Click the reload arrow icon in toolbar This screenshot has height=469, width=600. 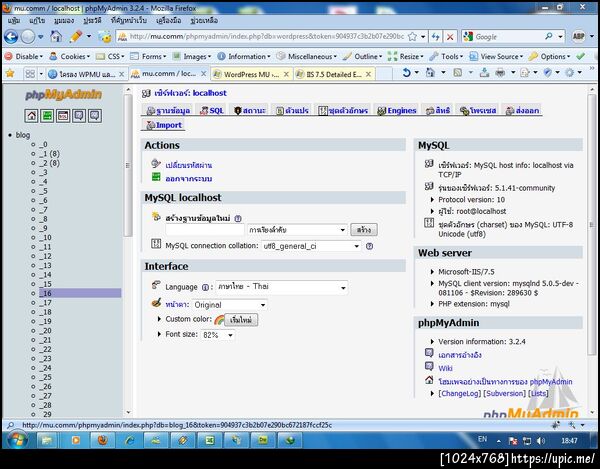(x=406, y=72)
